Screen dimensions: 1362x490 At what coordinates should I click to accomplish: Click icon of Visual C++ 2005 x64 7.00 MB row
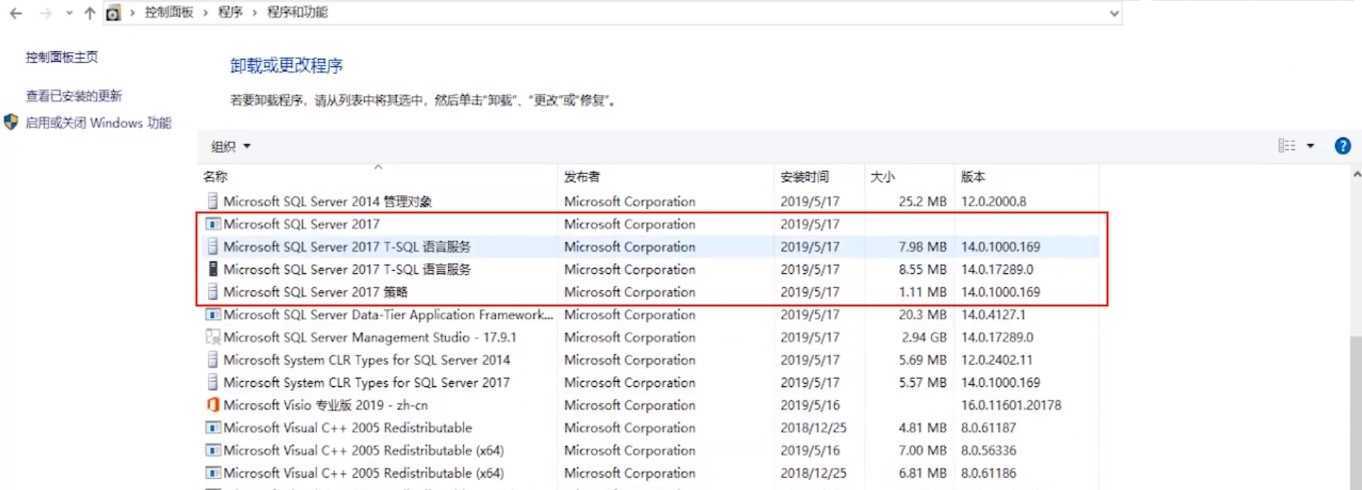point(212,450)
